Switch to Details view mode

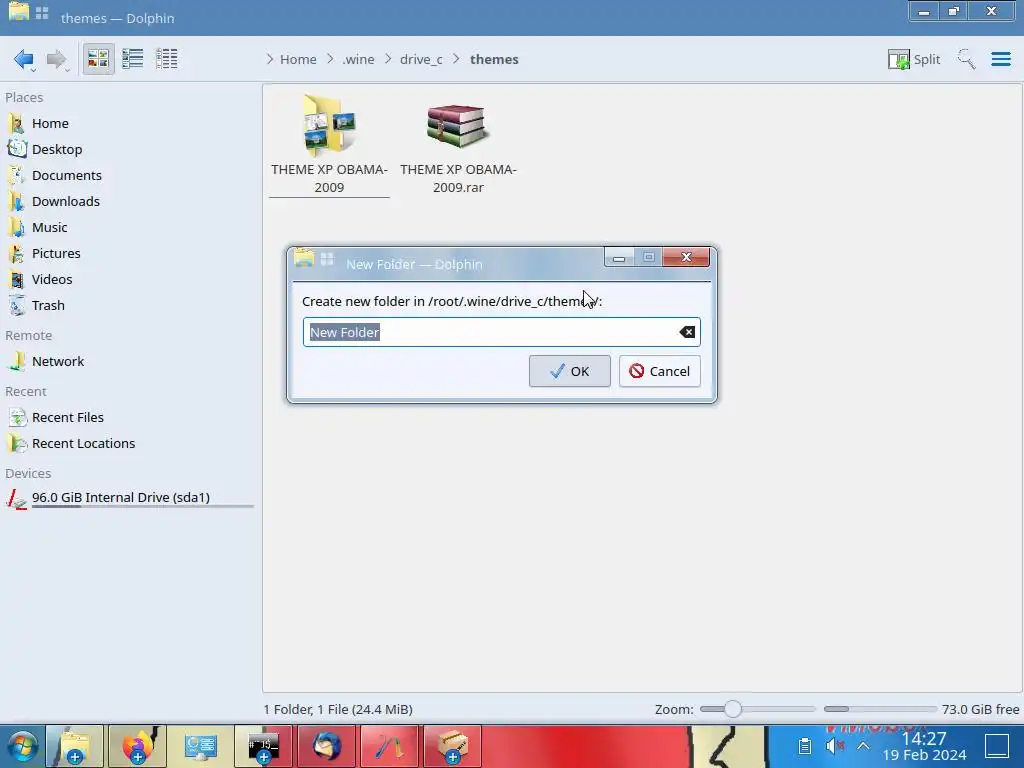[167, 59]
